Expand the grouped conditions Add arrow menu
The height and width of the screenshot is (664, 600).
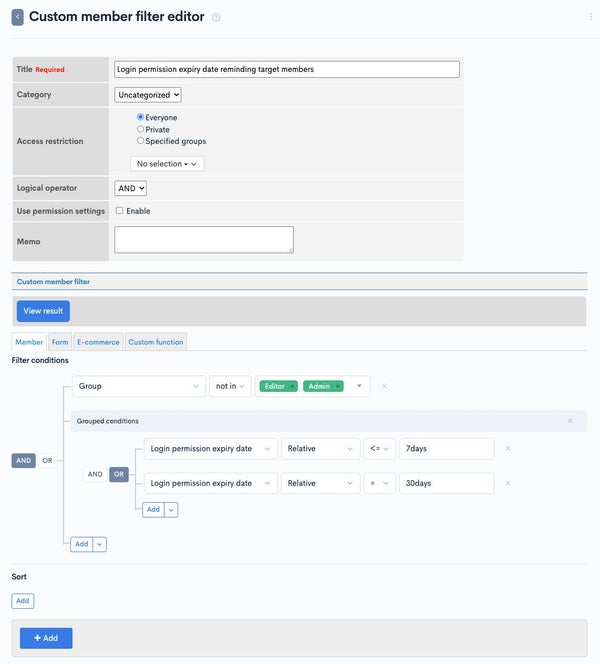(171, 510)
